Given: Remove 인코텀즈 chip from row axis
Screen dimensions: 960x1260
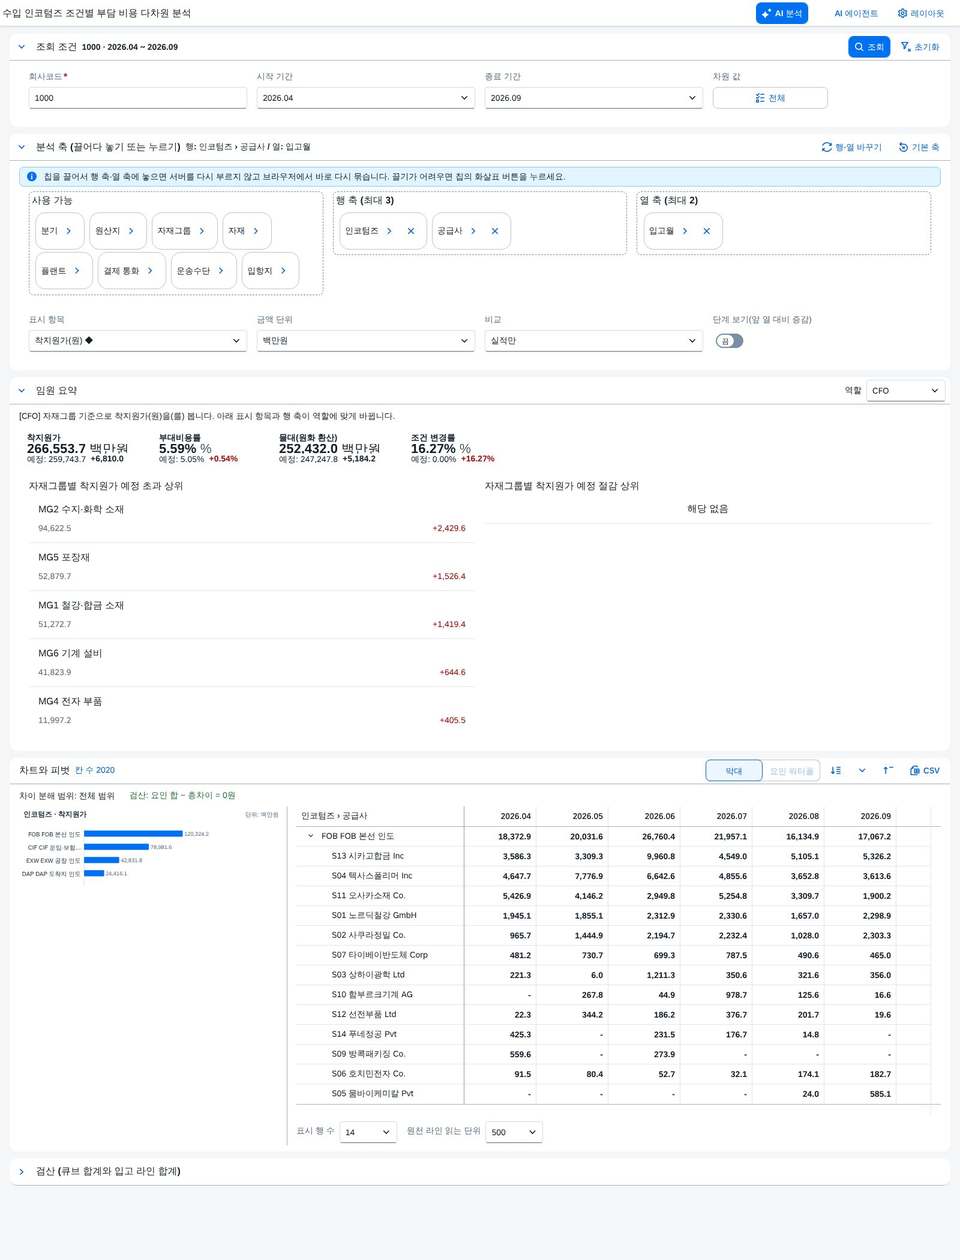Looking at the screenshot, I should coord(411,231).
